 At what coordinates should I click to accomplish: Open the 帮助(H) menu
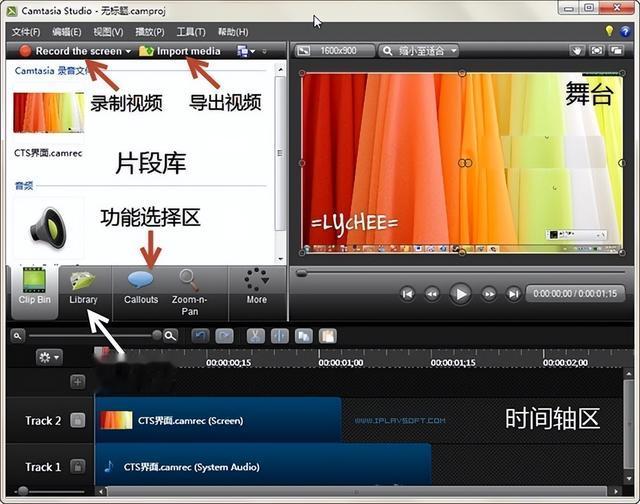233,32
